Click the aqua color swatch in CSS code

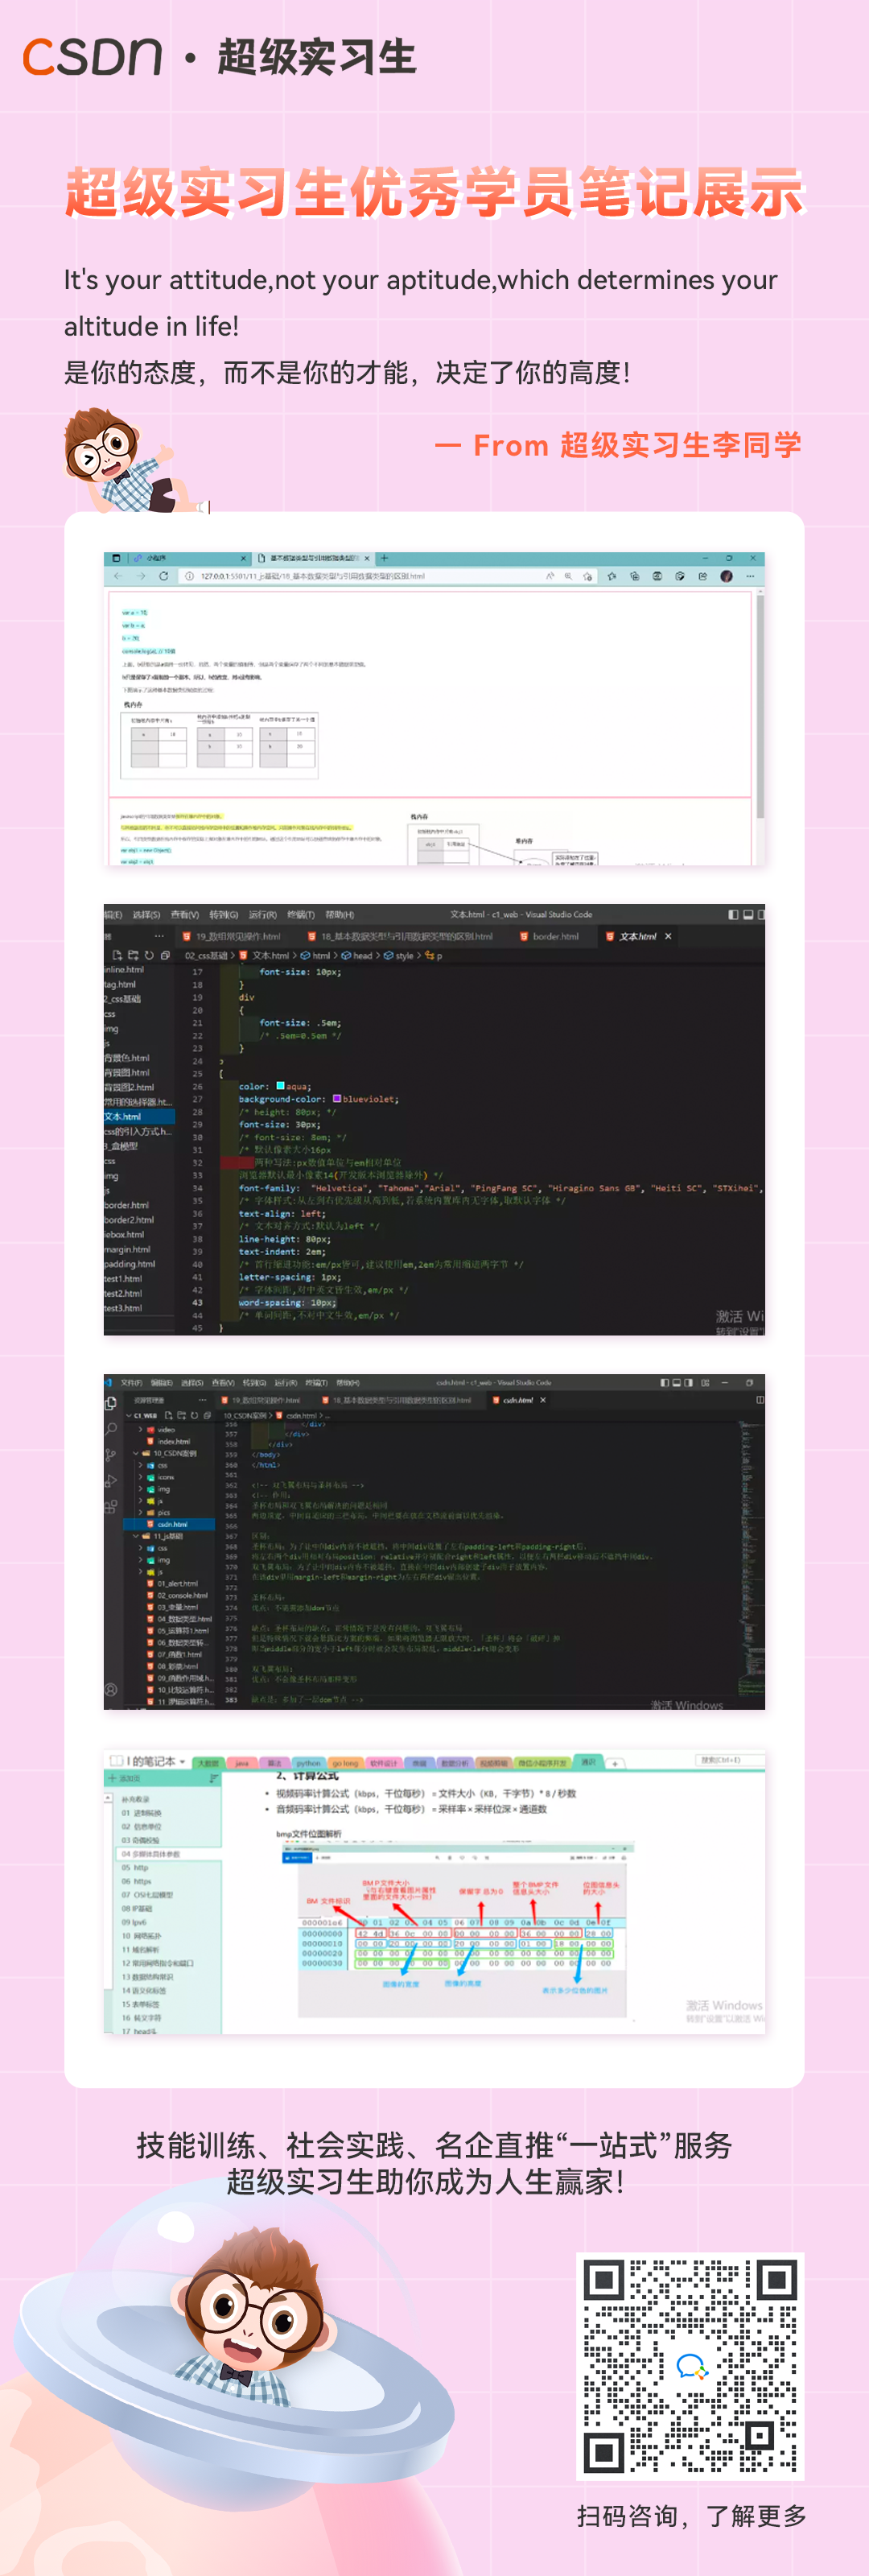(x=280, y=1086)
